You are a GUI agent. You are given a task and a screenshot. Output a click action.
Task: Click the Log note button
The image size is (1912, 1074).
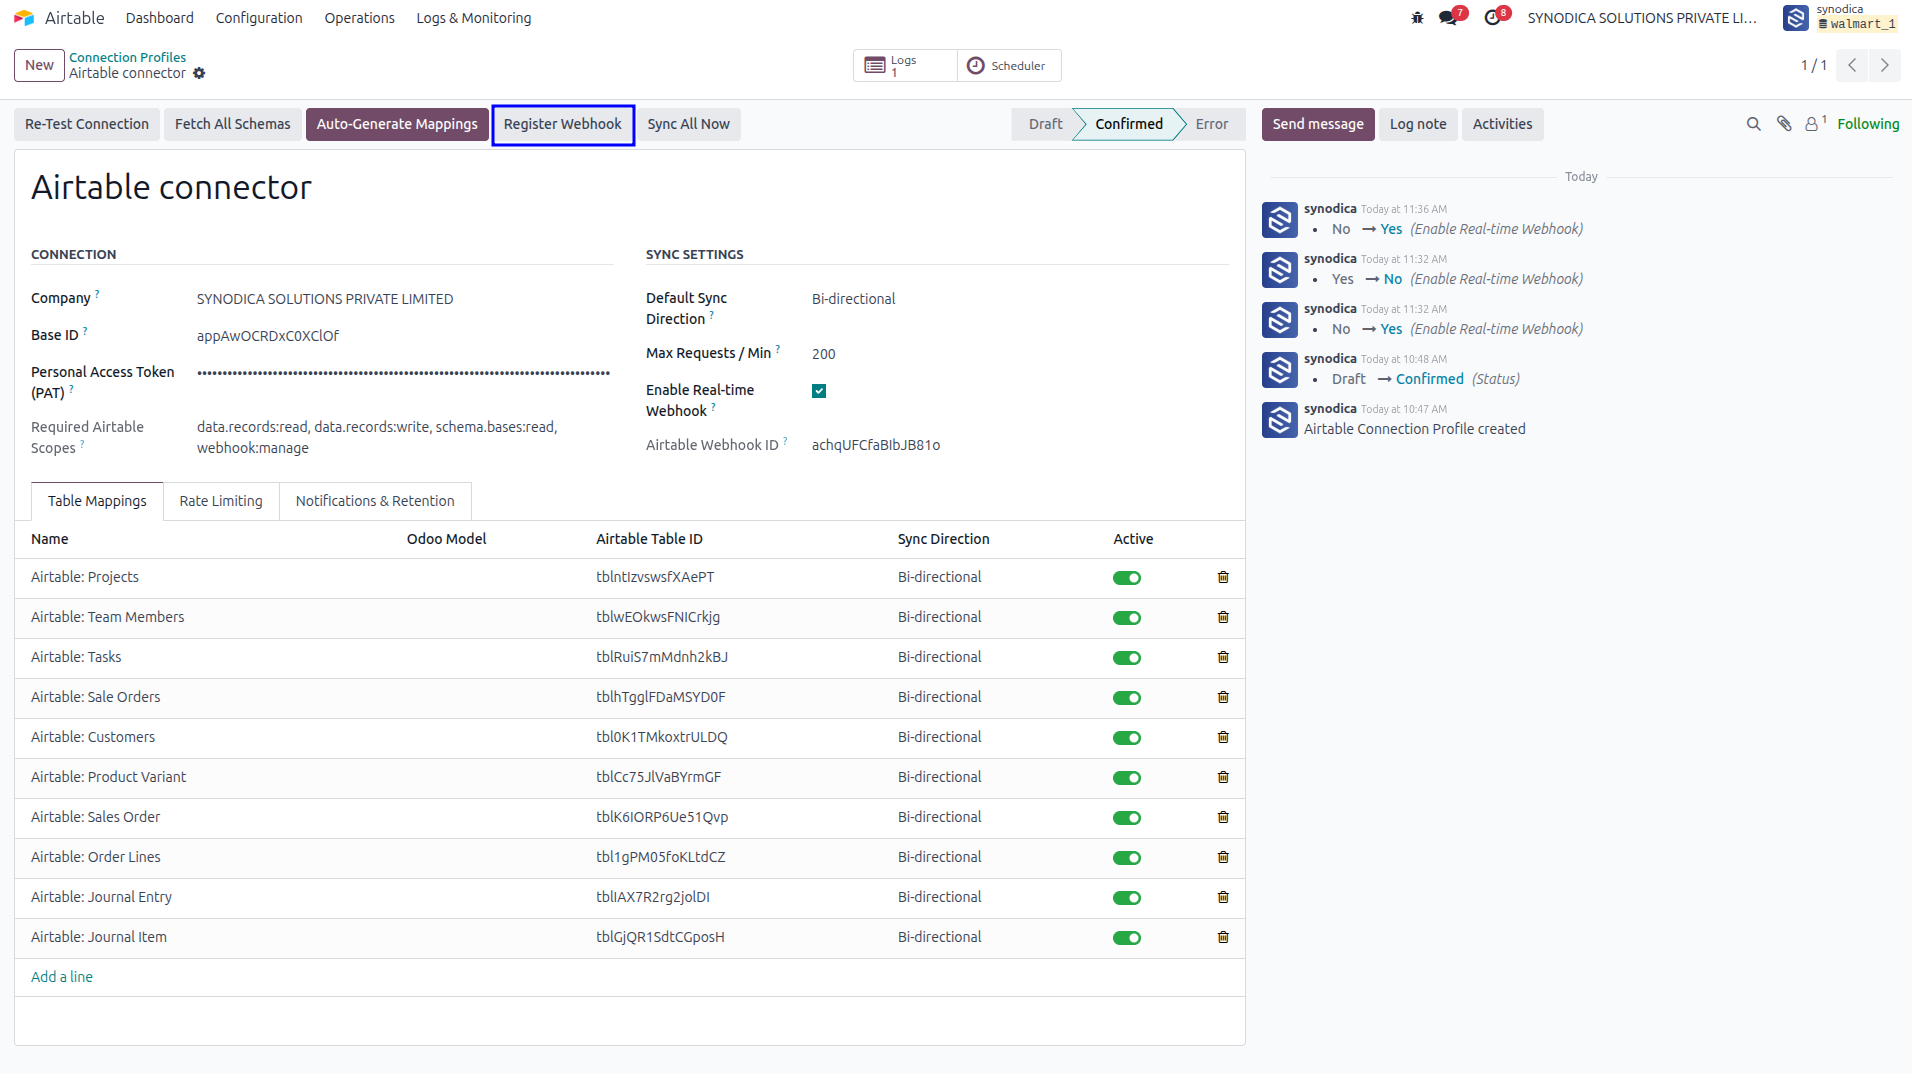[1418, 124]
